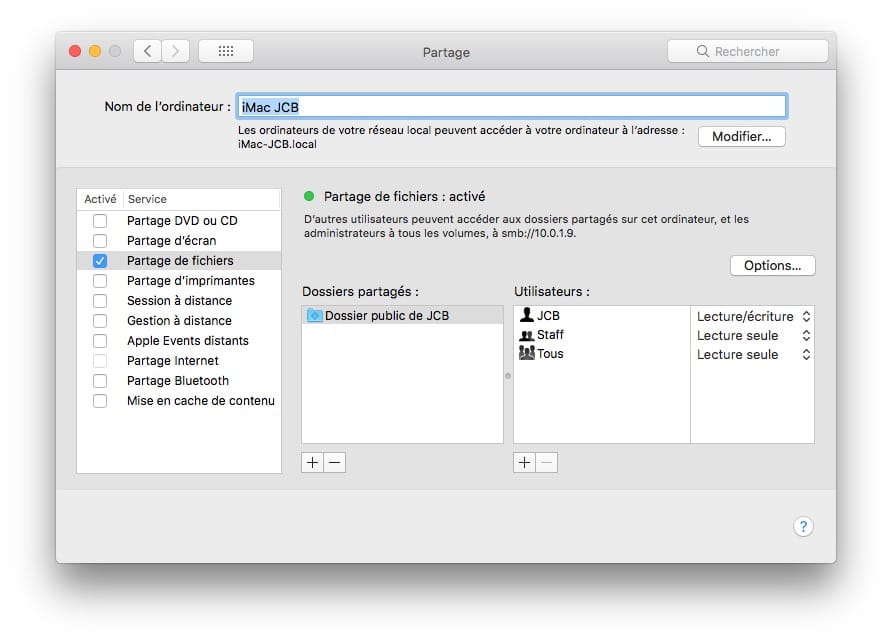Add a user with the plus button
This screenshot has height=643, width=892.
(525, 463)
